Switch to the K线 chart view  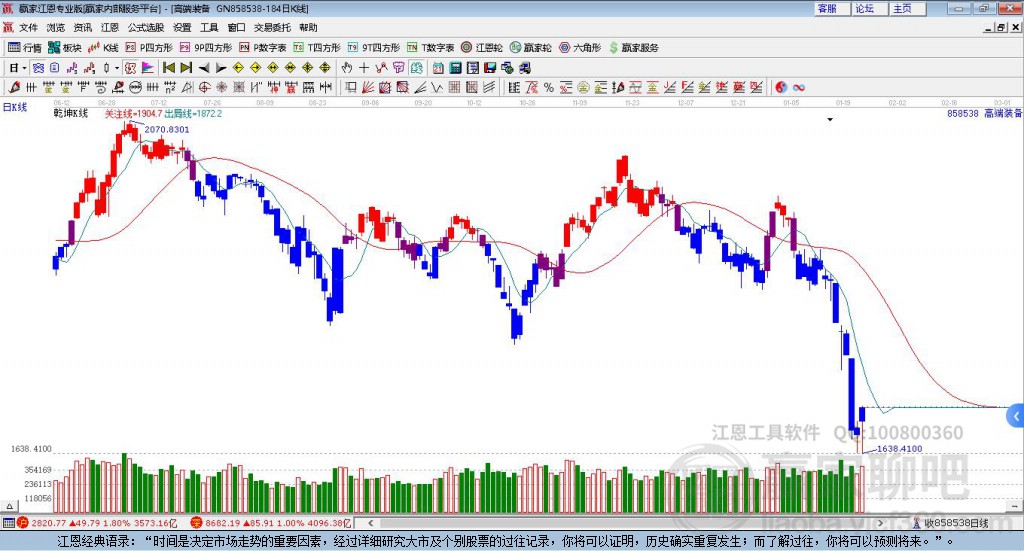[103, 48]
